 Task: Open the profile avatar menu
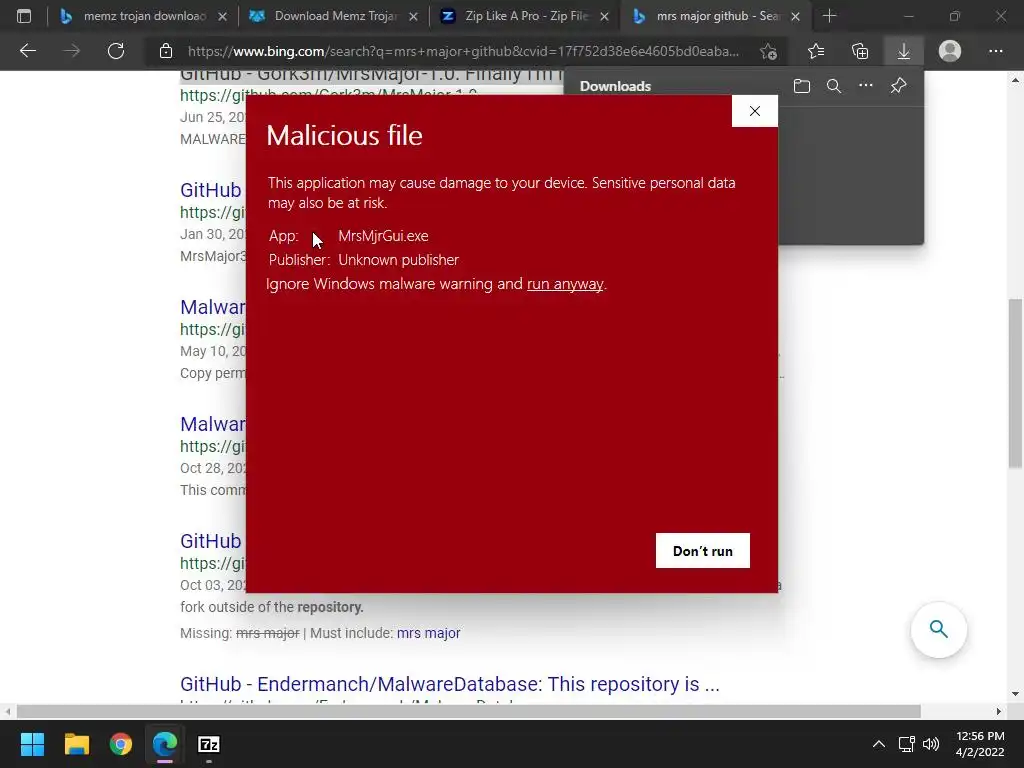[950, 51]
